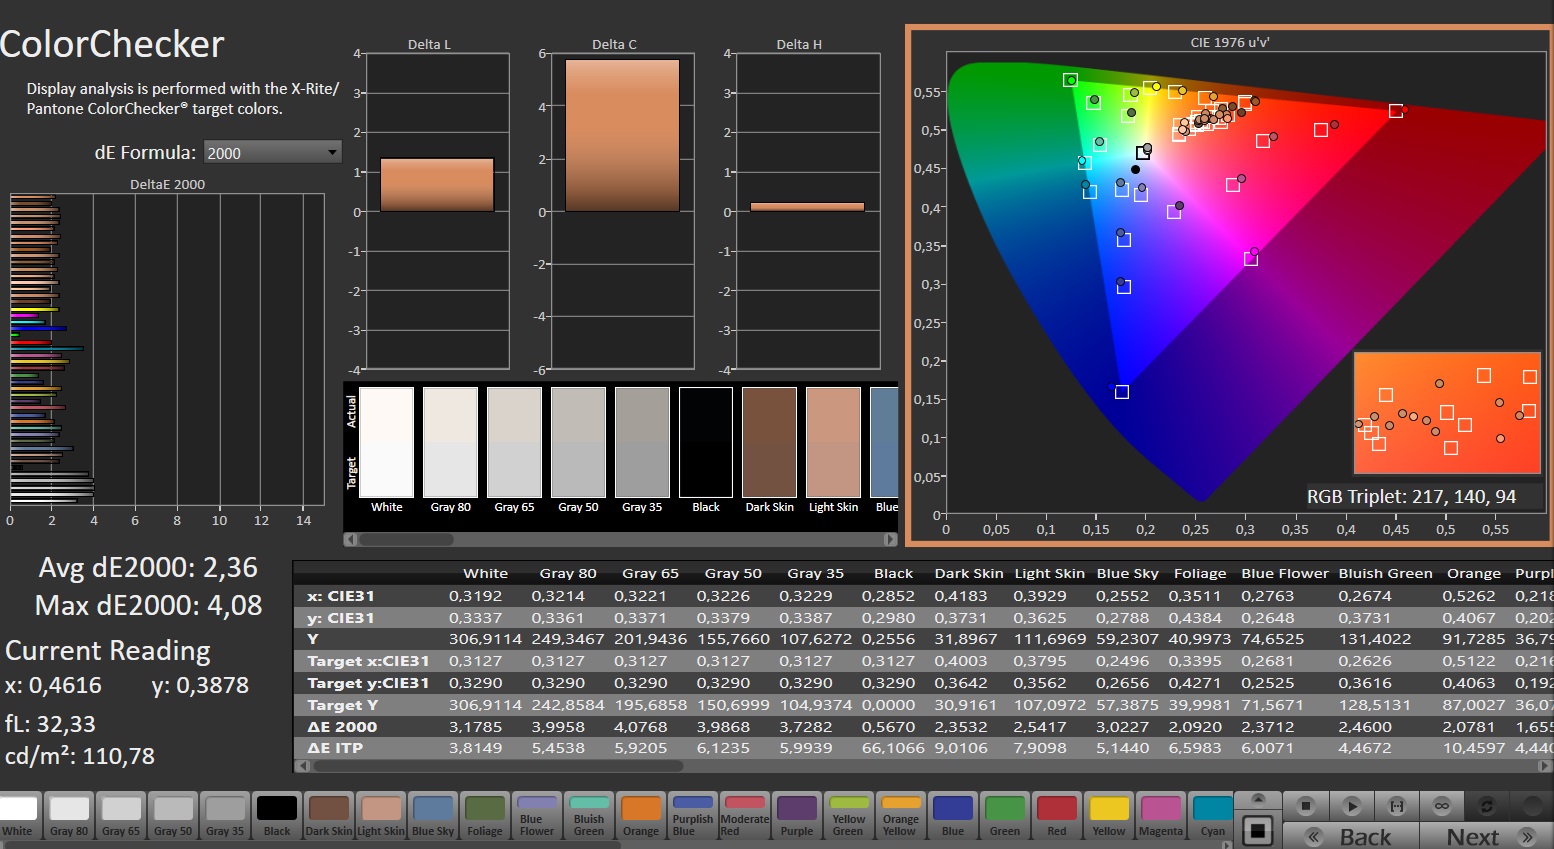Start the Read Continuous play button
Image resolution: width=1554 pixels, height=849 pixels.
tap(1351, 805)
